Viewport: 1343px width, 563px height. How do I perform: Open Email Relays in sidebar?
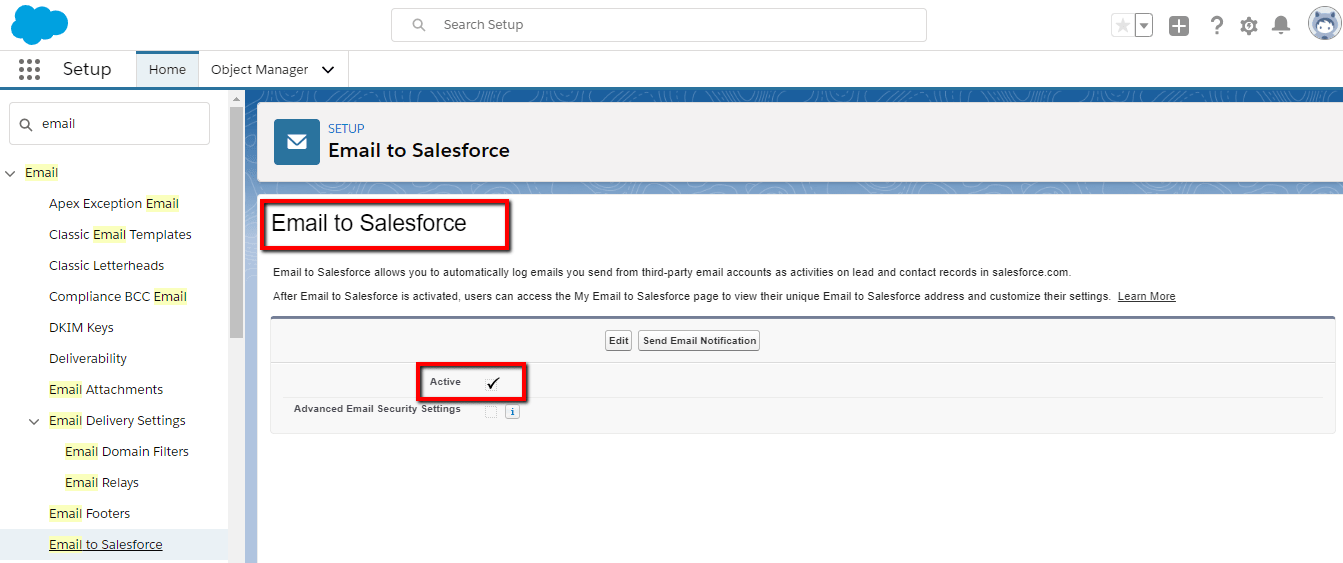[x=102, y=482]
